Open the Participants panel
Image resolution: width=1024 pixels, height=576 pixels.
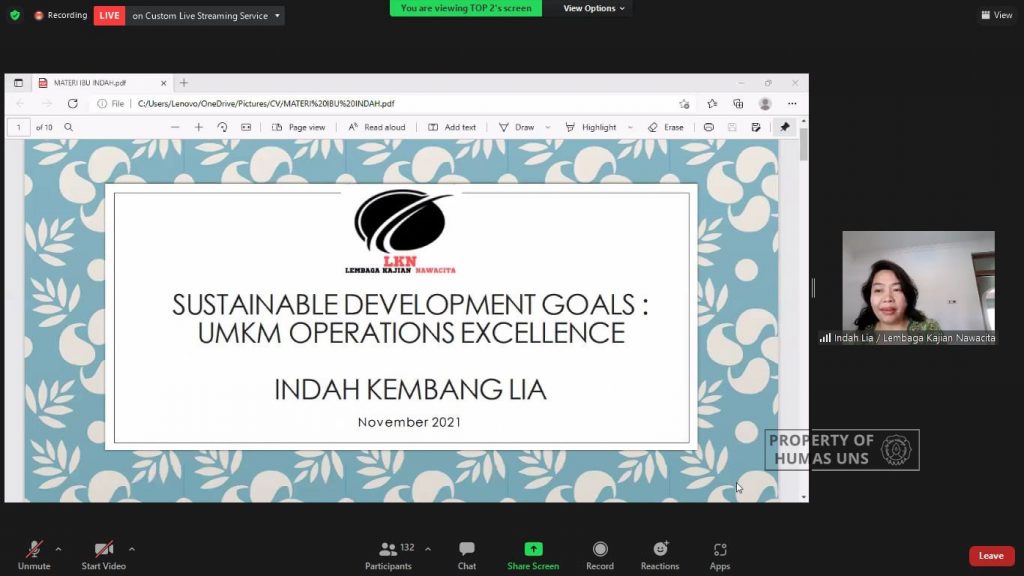389,556
